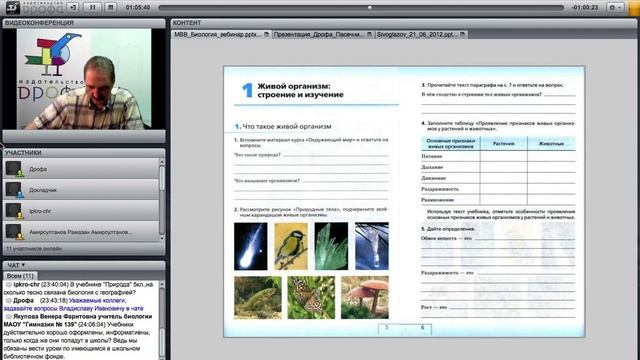640x360 pixels.
Task: Click participant name Амирсултанов Рамазан
Action: [x=80, y=232]
